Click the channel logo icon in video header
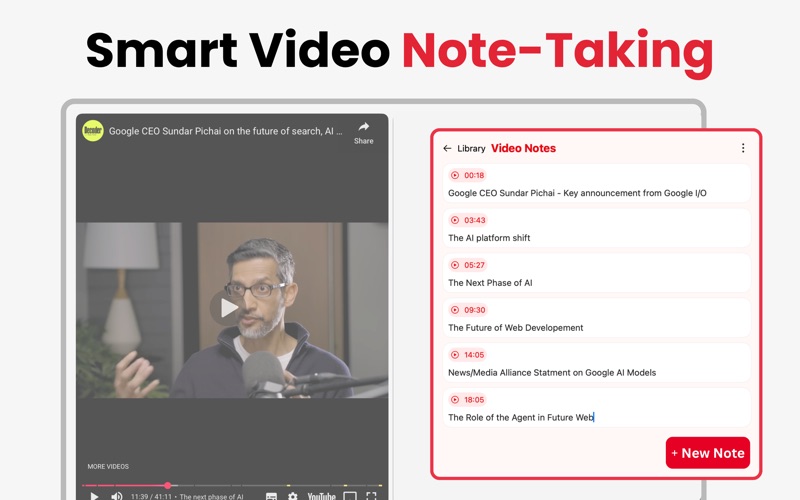 point(93,131)
